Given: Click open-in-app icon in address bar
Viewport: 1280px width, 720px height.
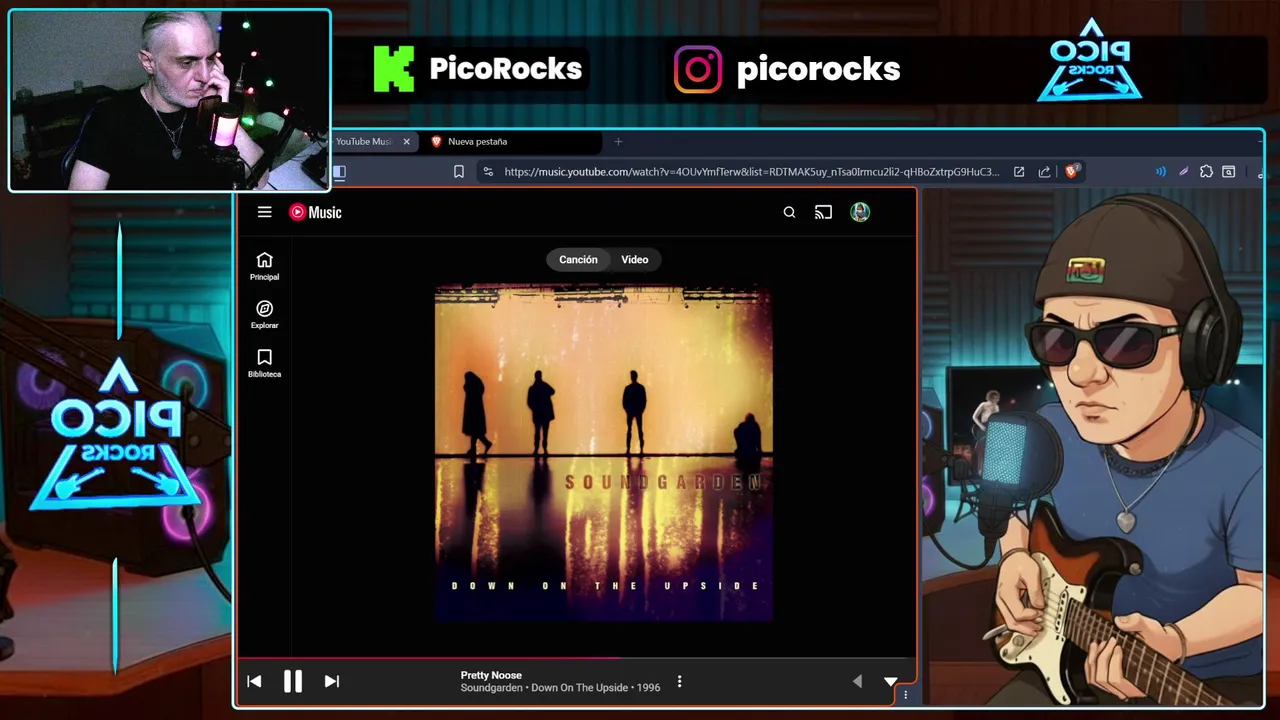Looking at the screenshot, I should click(1019, 172).
